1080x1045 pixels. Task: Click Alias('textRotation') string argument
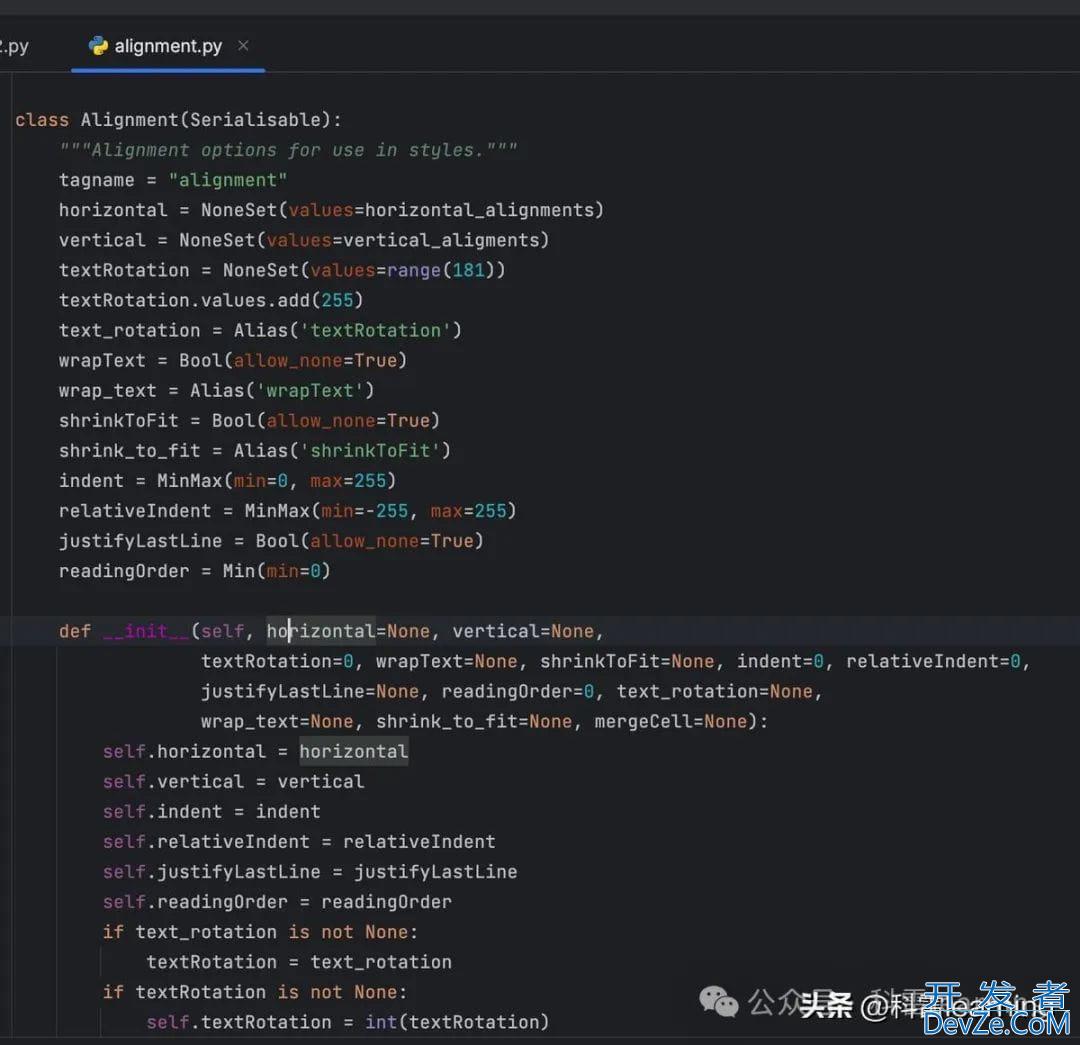click(x=376, y=330)
